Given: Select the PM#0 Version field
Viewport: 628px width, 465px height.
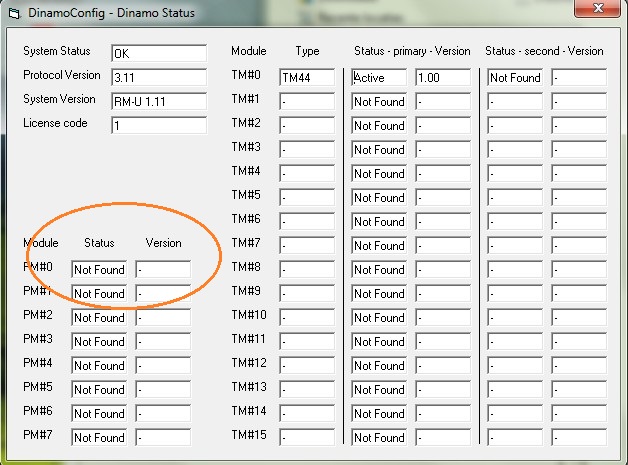Looking at the screenshot, I should pyautogui.click(x=163, y=270).
